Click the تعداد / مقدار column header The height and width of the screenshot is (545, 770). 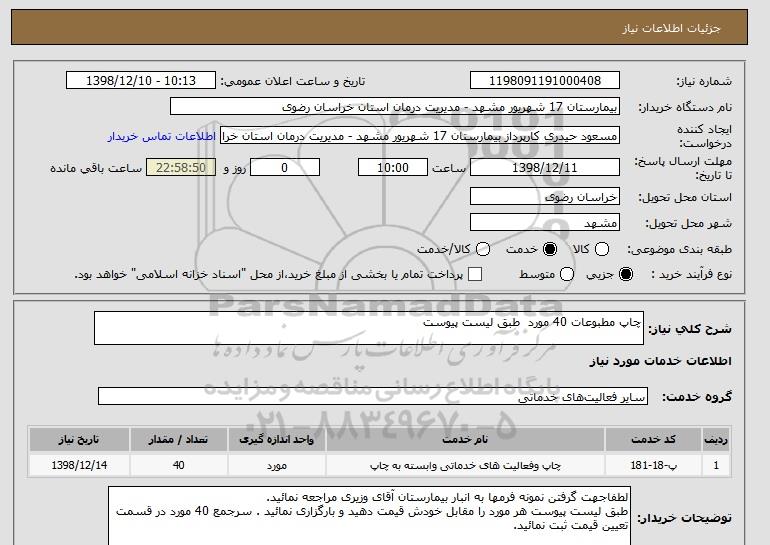pos(179,439)
